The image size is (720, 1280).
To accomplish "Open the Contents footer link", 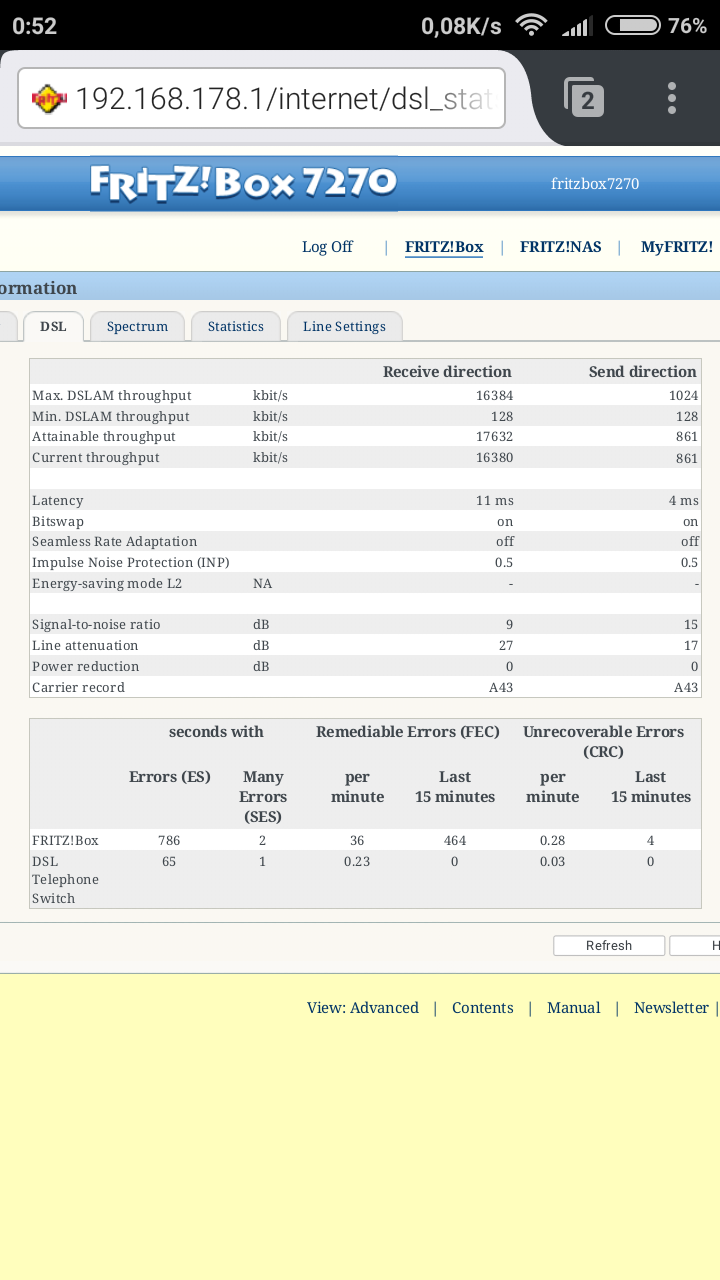I will pyautogui.click(x=482, y=1008).
